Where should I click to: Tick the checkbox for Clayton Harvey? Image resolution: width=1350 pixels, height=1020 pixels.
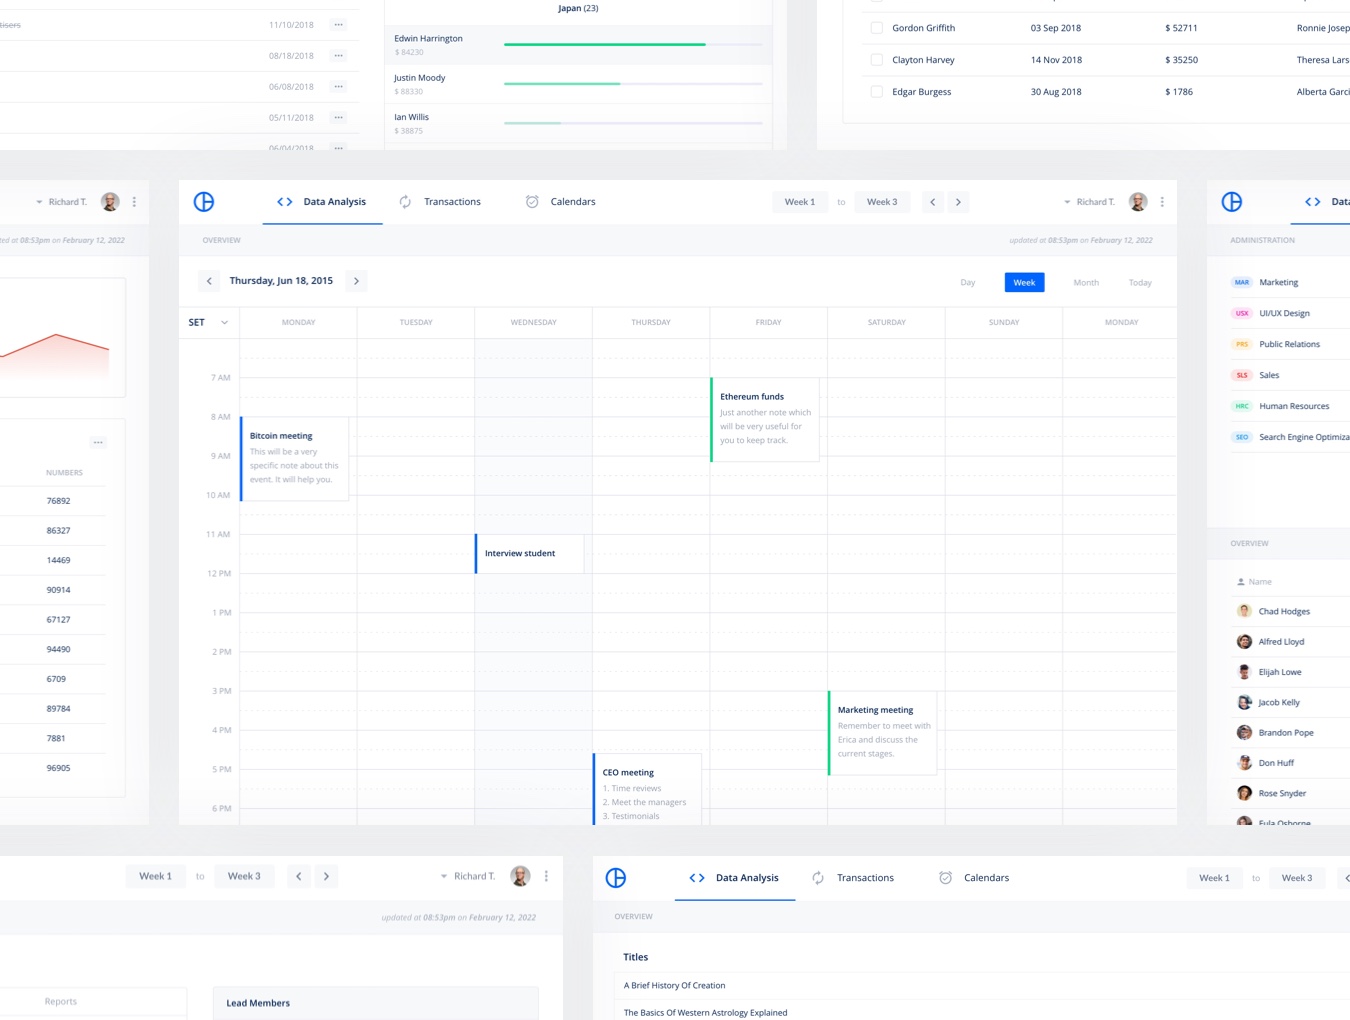(877, 60)
